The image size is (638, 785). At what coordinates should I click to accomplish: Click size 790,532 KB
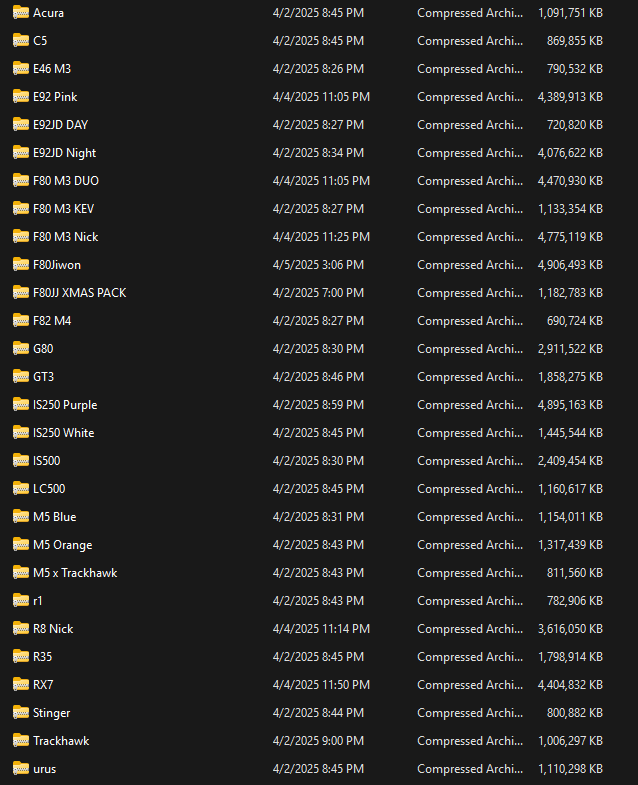click(575, 69)
